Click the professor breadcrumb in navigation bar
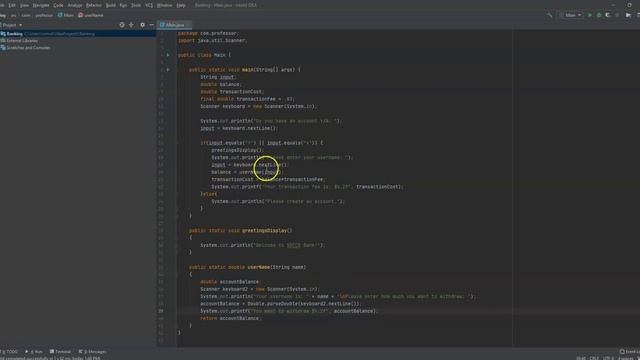This screenshot has height=360, width=640. 44,15
